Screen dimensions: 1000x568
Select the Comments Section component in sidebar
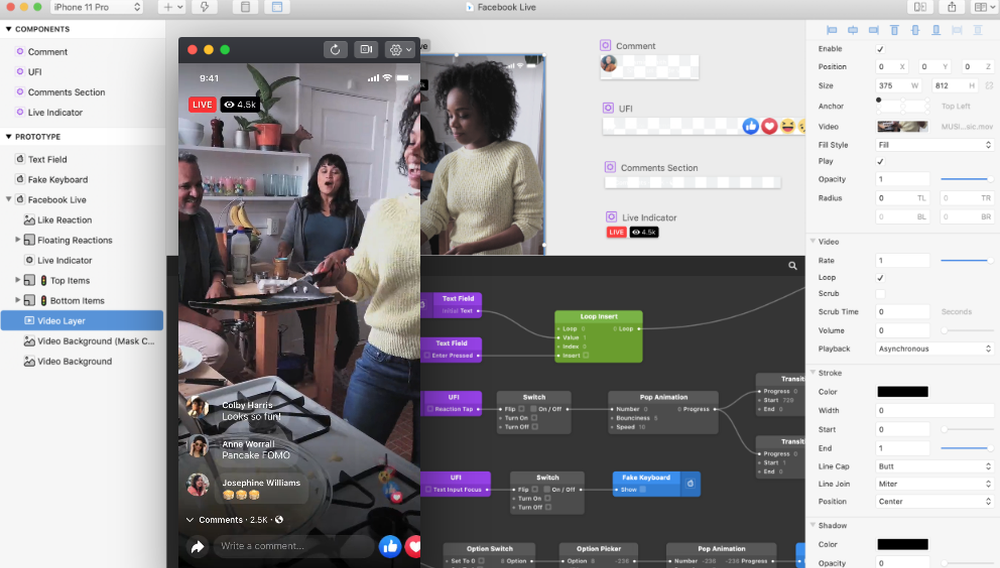[66, 92]
